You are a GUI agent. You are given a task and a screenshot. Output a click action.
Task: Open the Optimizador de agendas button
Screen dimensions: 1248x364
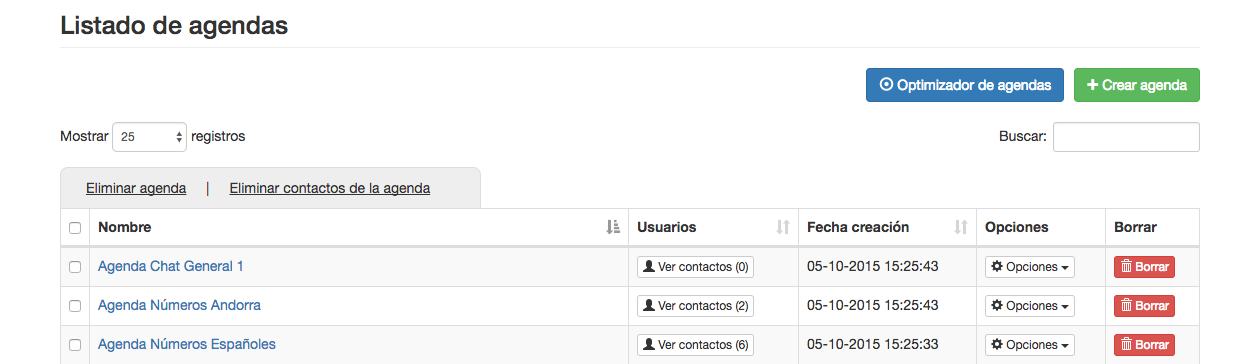click(964, 85)
